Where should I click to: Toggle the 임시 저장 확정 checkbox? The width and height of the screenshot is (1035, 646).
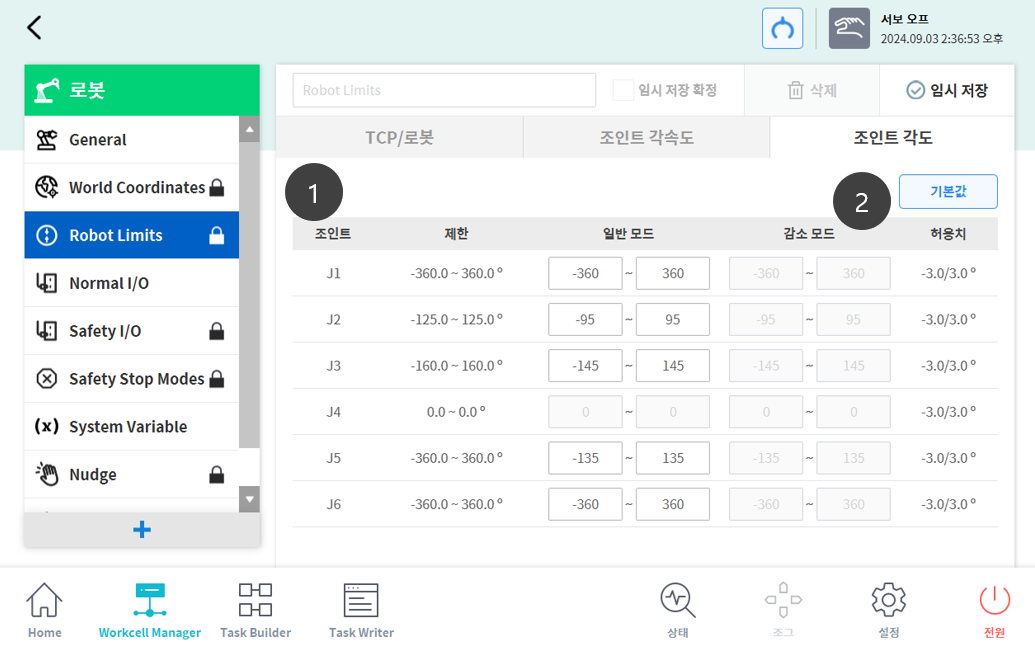click(623, 90)
